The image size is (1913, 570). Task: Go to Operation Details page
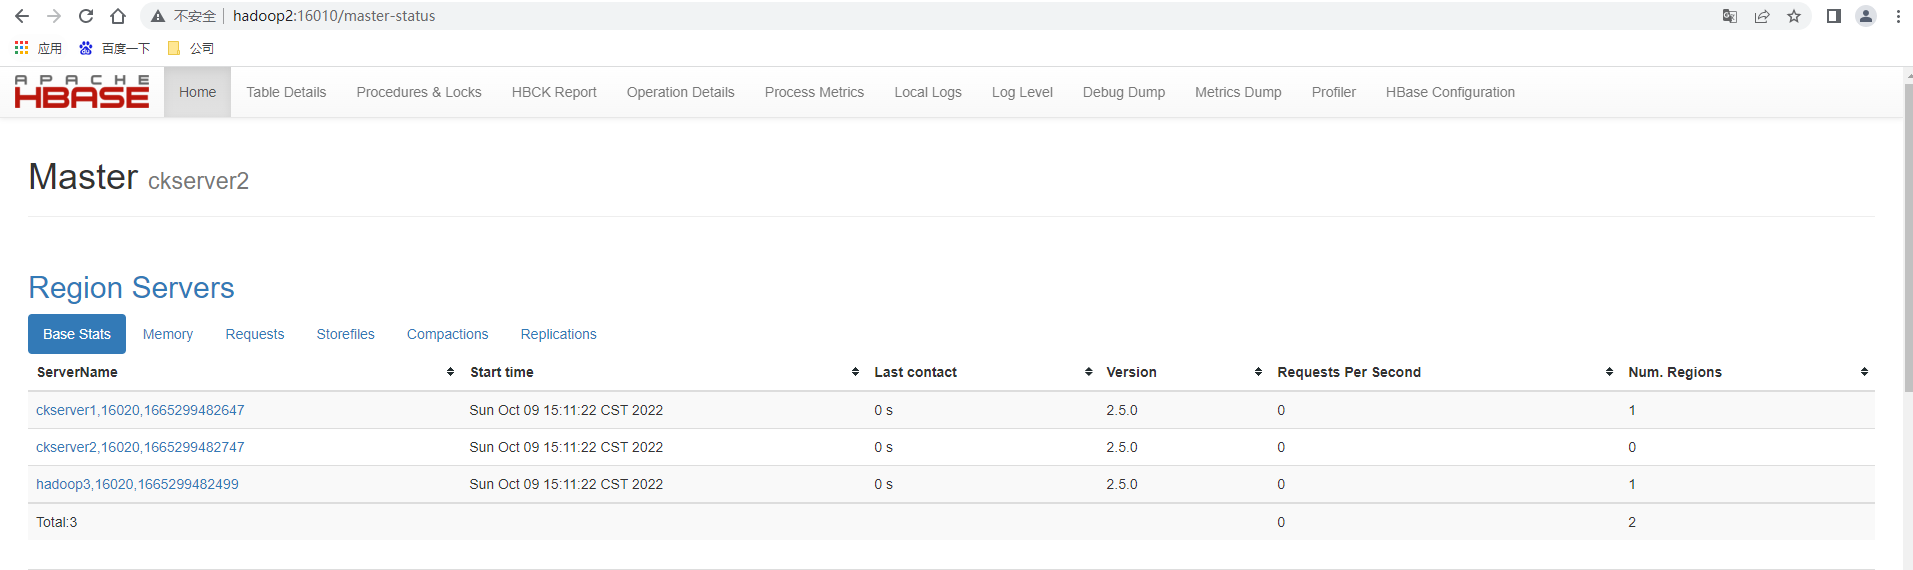(x=680, y=92)
